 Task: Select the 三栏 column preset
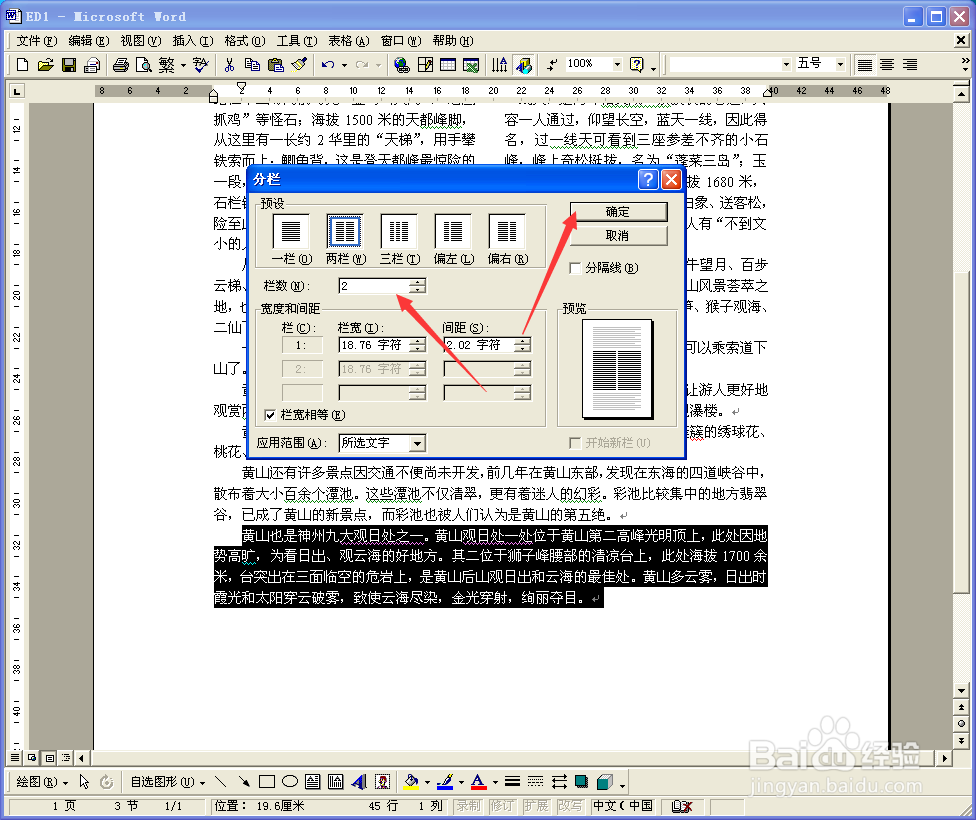pyautogui.click(x=398, y=232)
